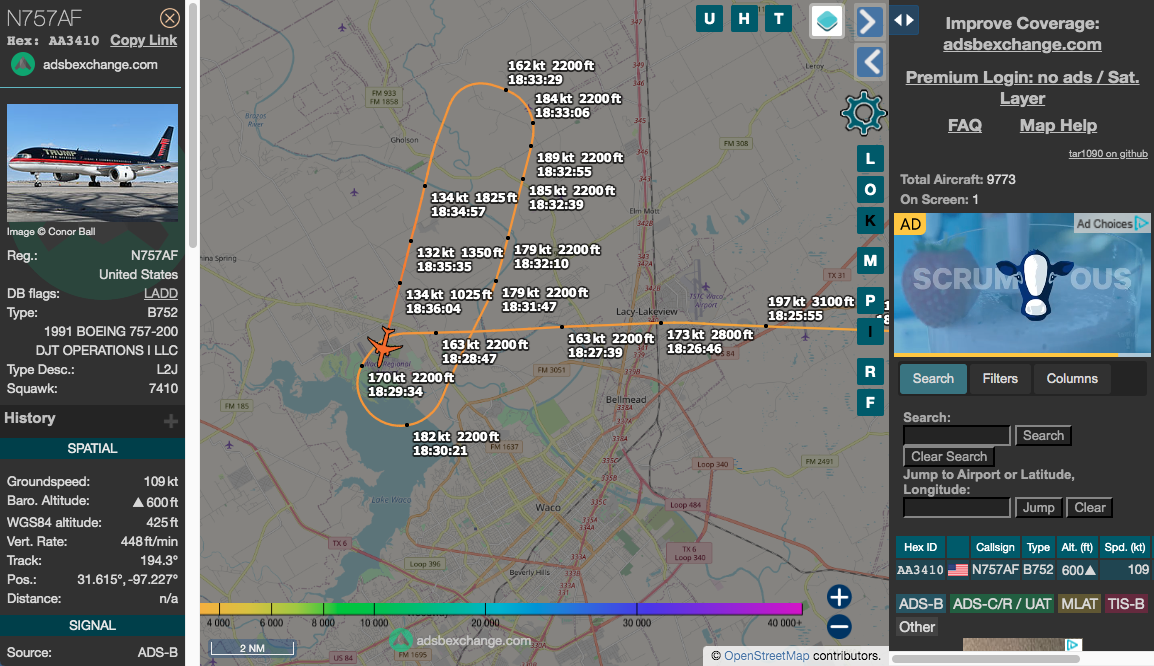Zoom out the map with minus button
This screenshot has width=1154, height=666.
(x=839, y=627)
